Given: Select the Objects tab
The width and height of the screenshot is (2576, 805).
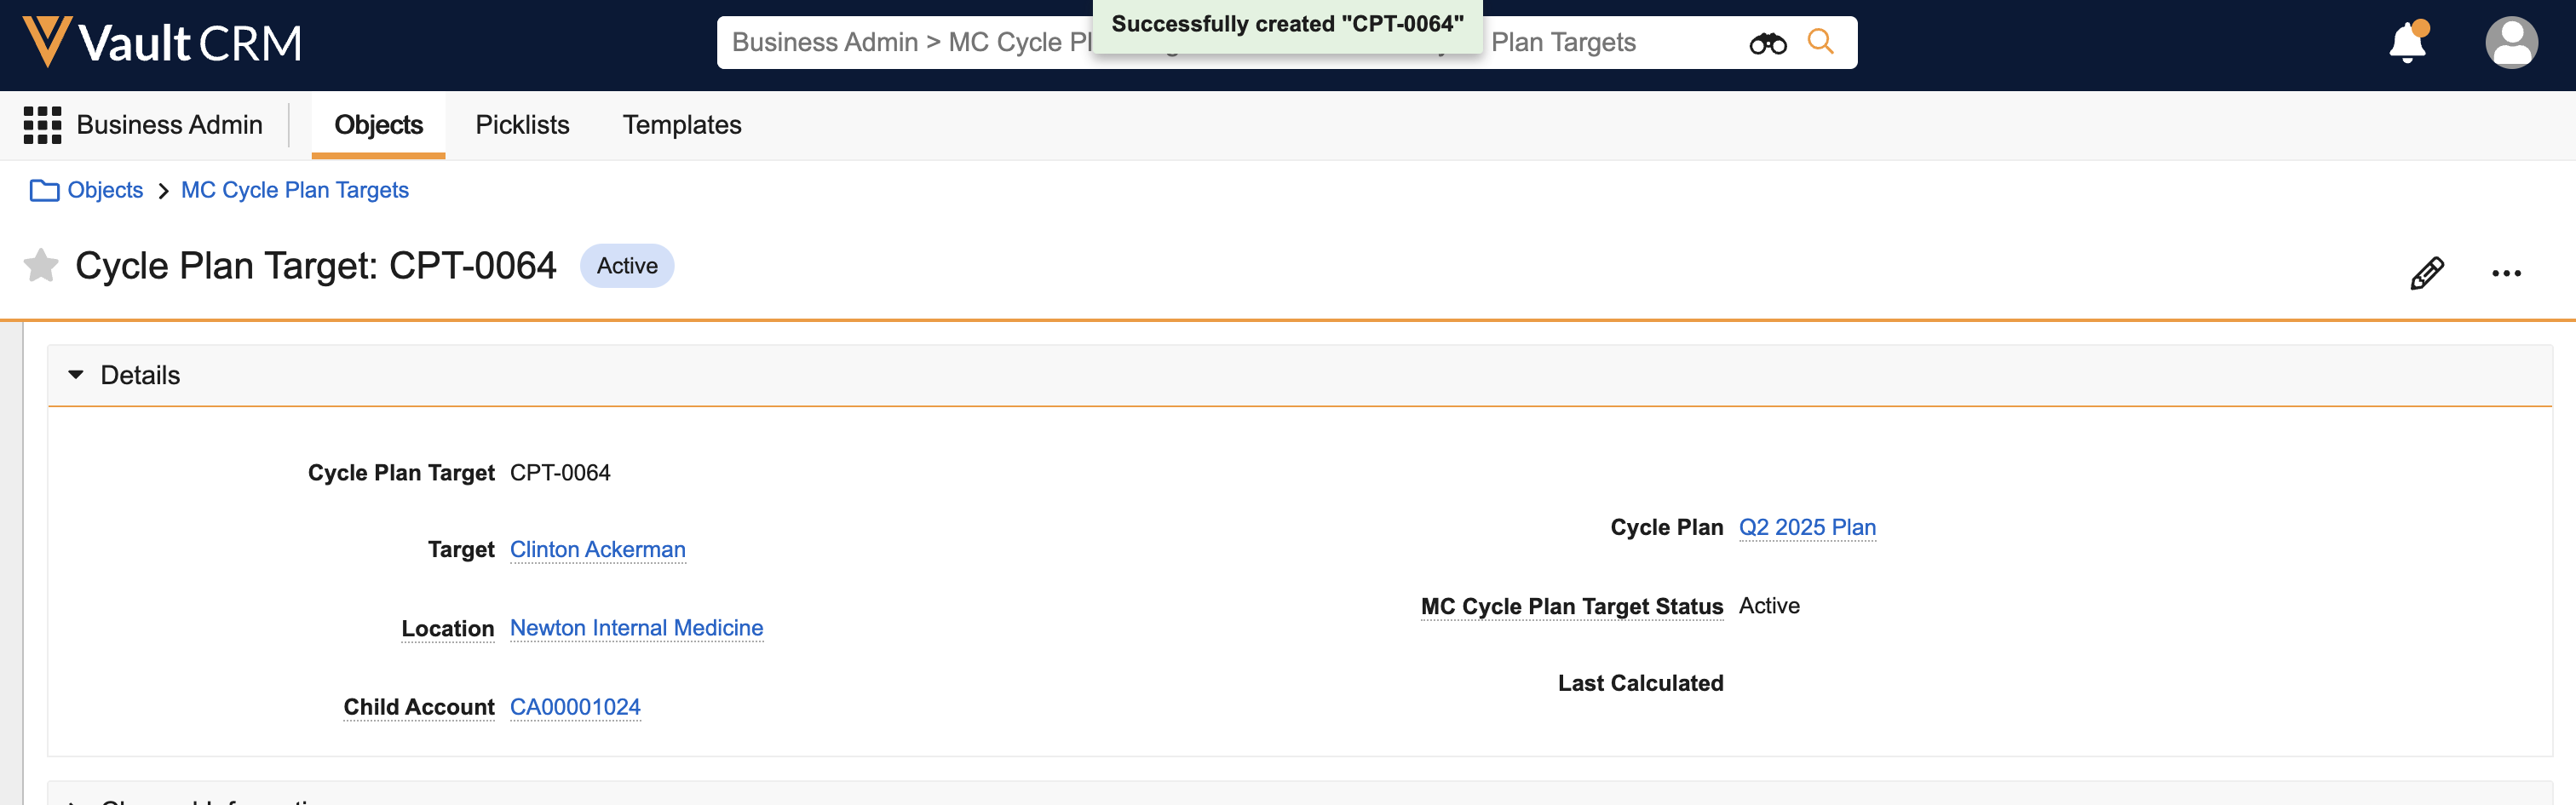Looking at the screenshot, I should coord(378,125).
